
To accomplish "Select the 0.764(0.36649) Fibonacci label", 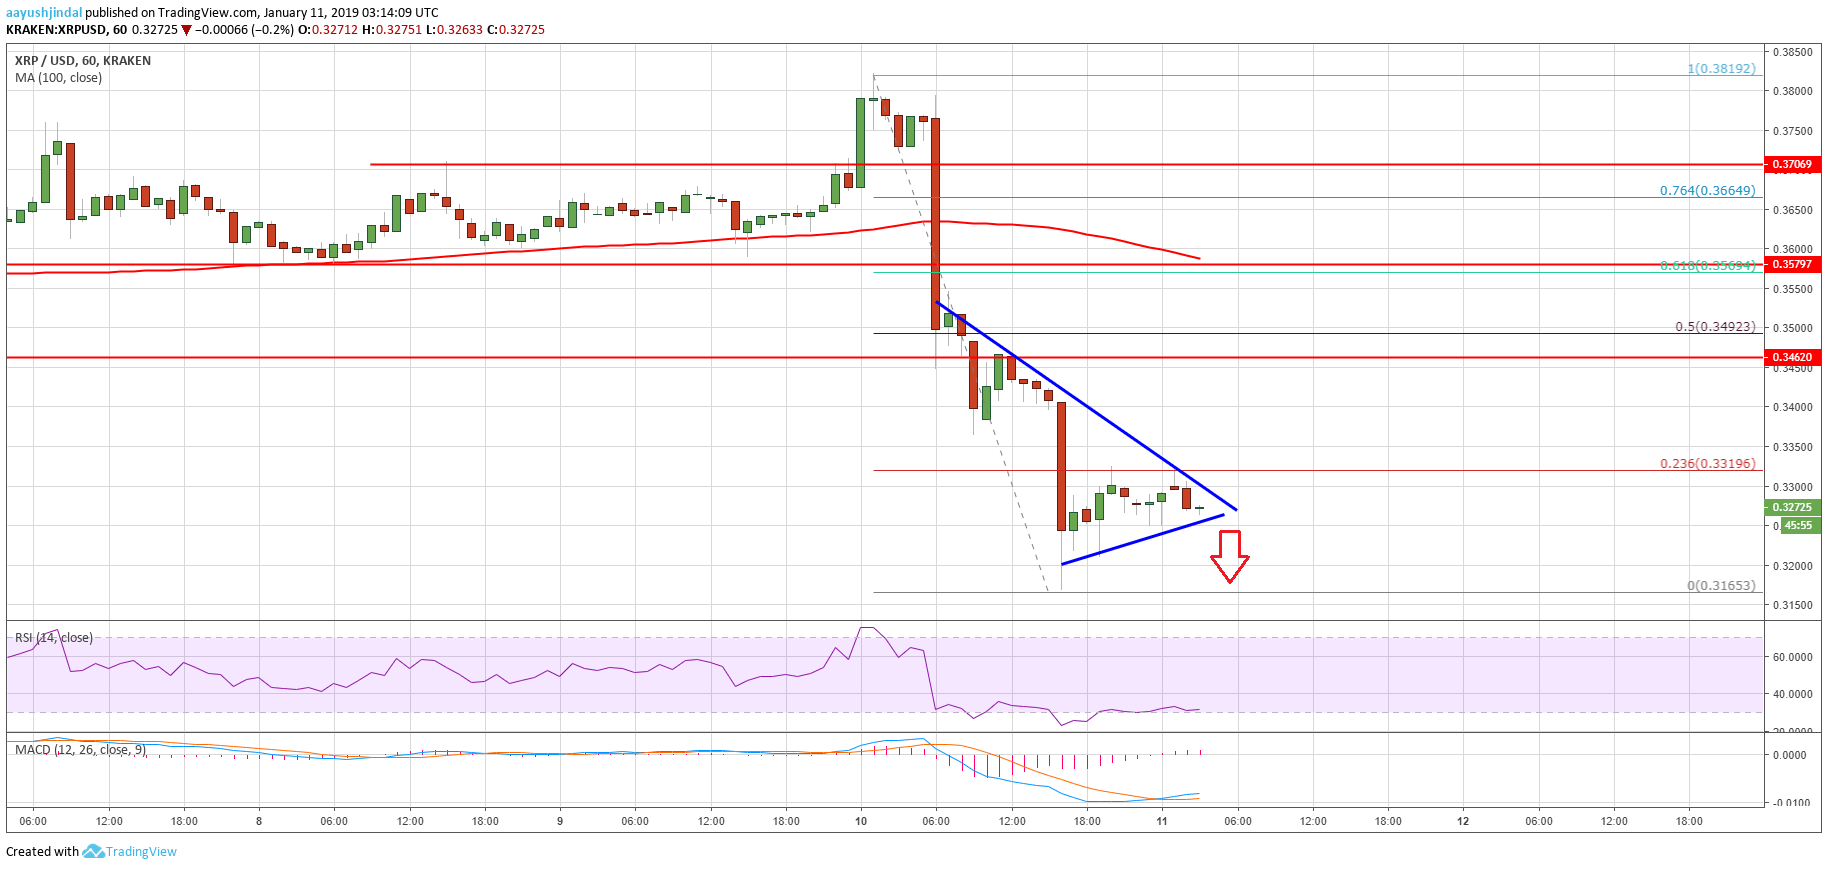I will [x=1707, y=190].
